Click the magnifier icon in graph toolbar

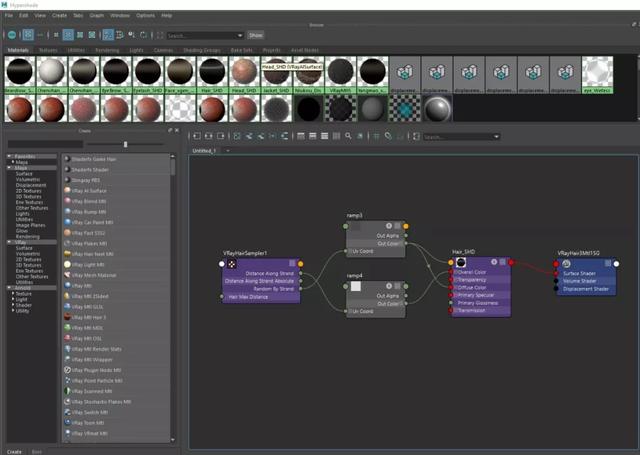click(348, 136)
